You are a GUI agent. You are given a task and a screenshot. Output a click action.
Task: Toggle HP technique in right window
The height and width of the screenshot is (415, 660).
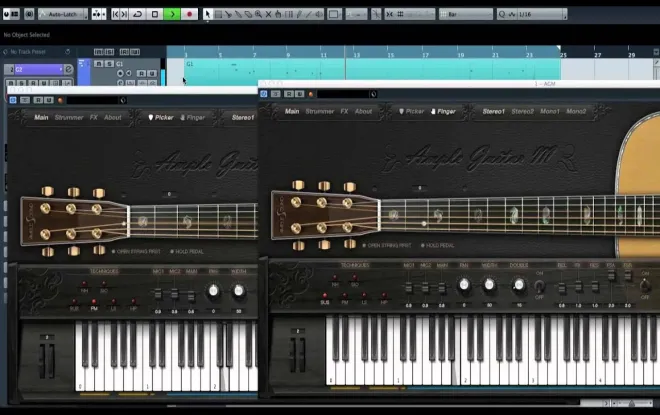[x=384, y=298]
